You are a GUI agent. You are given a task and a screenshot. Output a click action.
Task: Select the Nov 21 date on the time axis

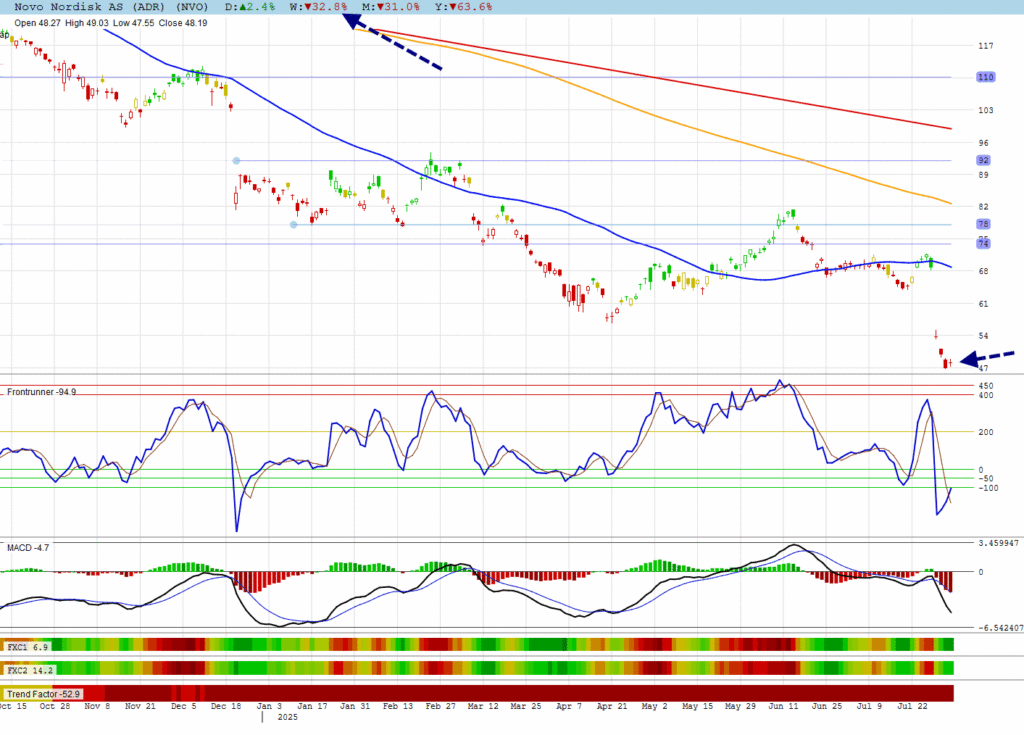coord(140,706)
